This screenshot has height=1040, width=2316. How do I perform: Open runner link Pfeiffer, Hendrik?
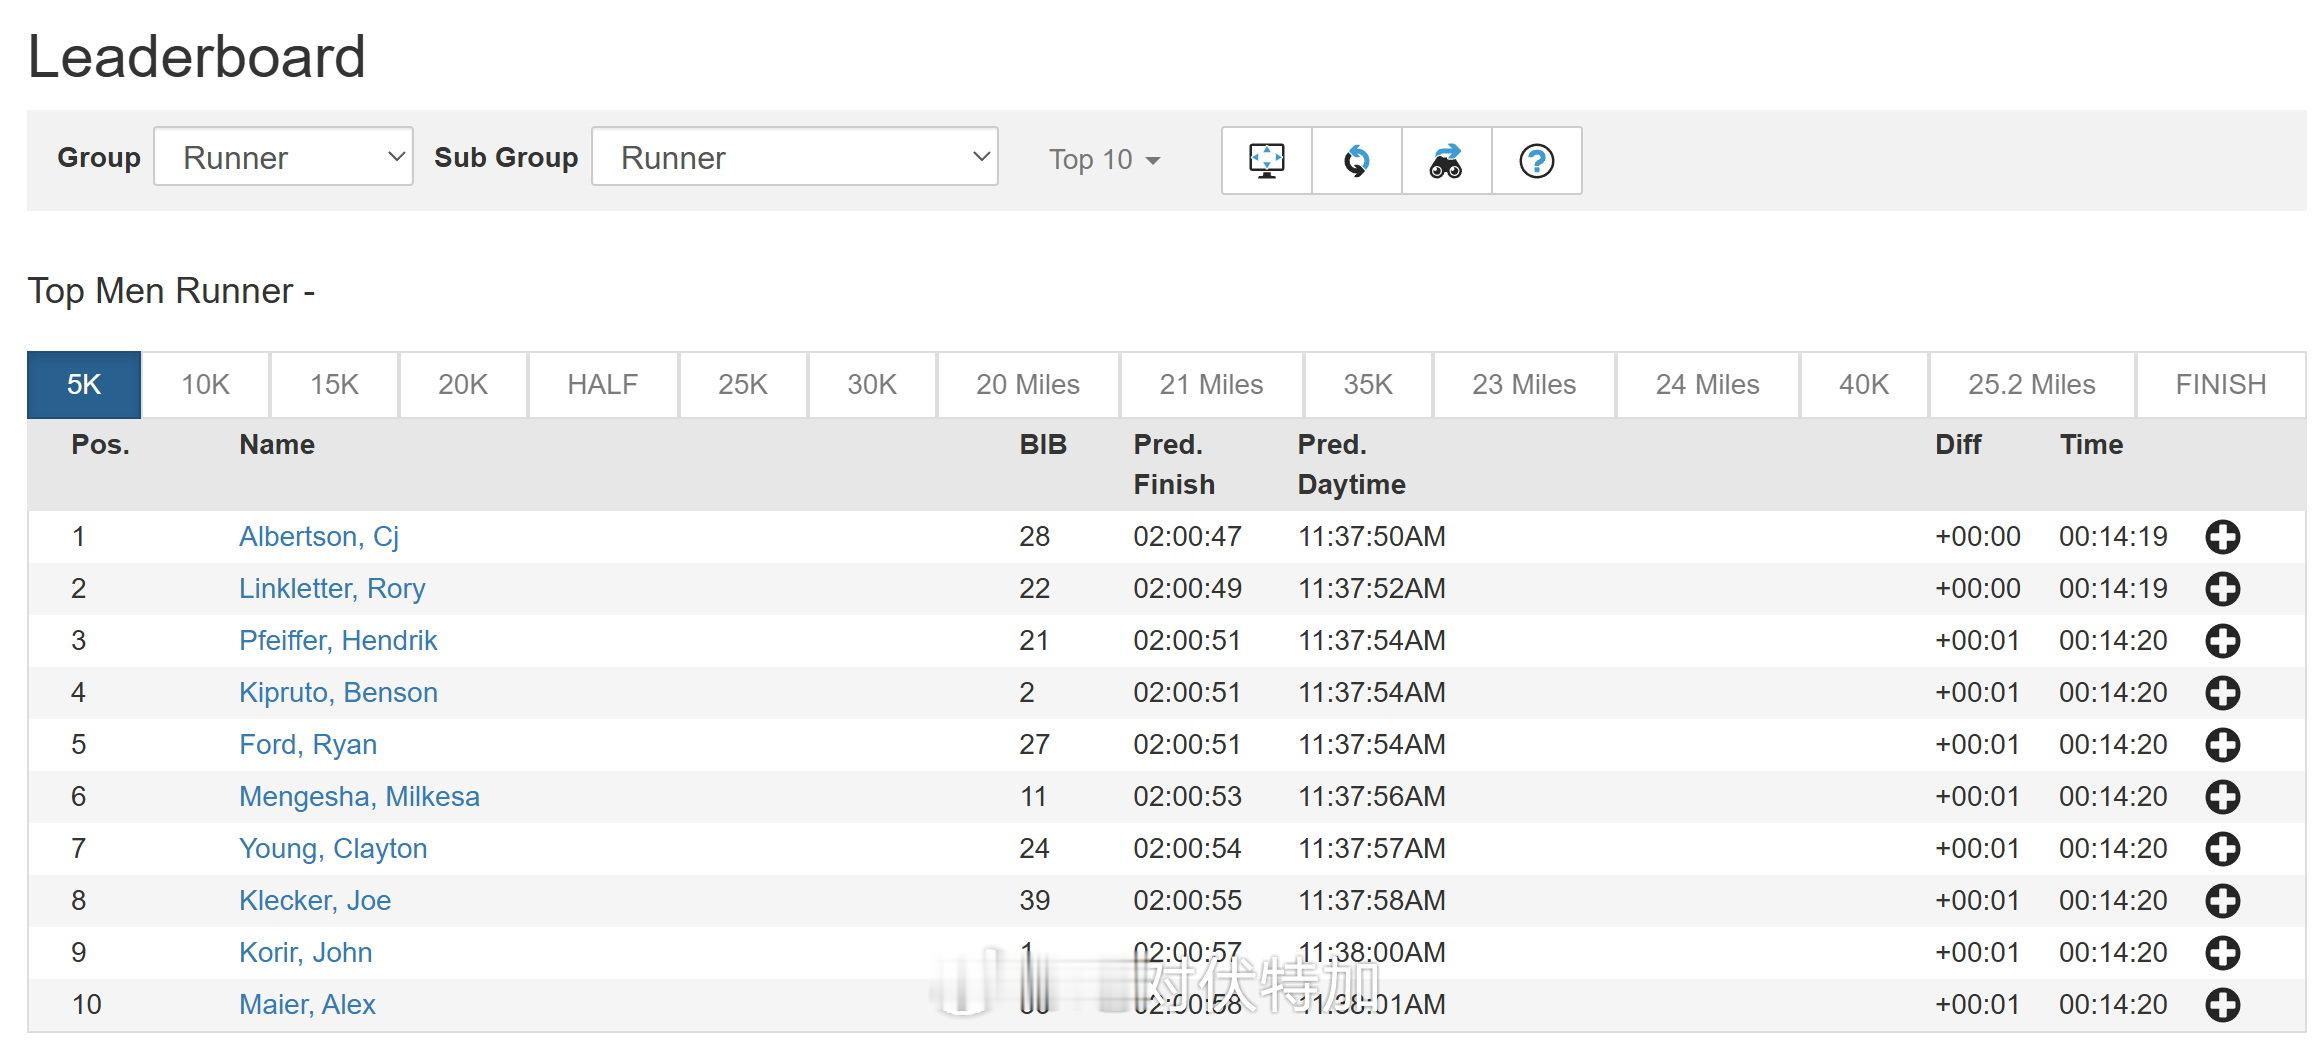pos(338,641)
